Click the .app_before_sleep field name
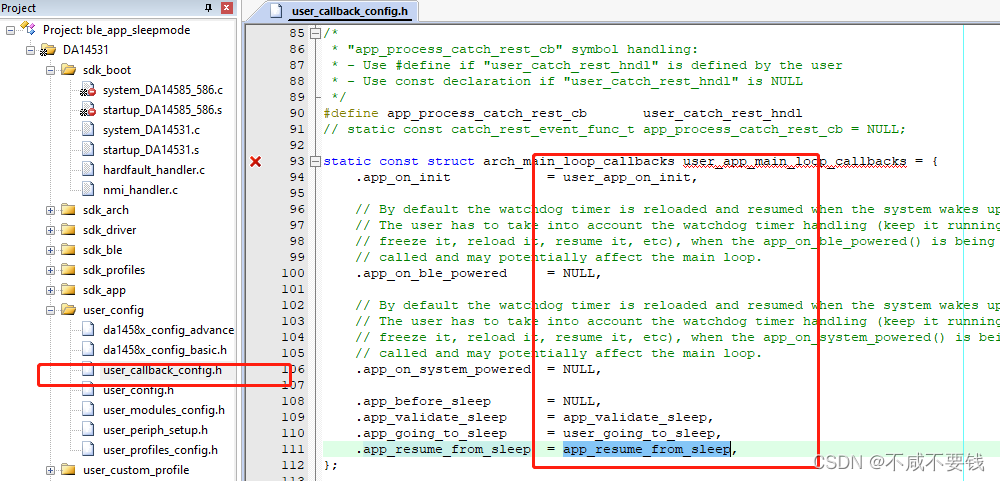1000x481 pixels. (x=423, y=401)
